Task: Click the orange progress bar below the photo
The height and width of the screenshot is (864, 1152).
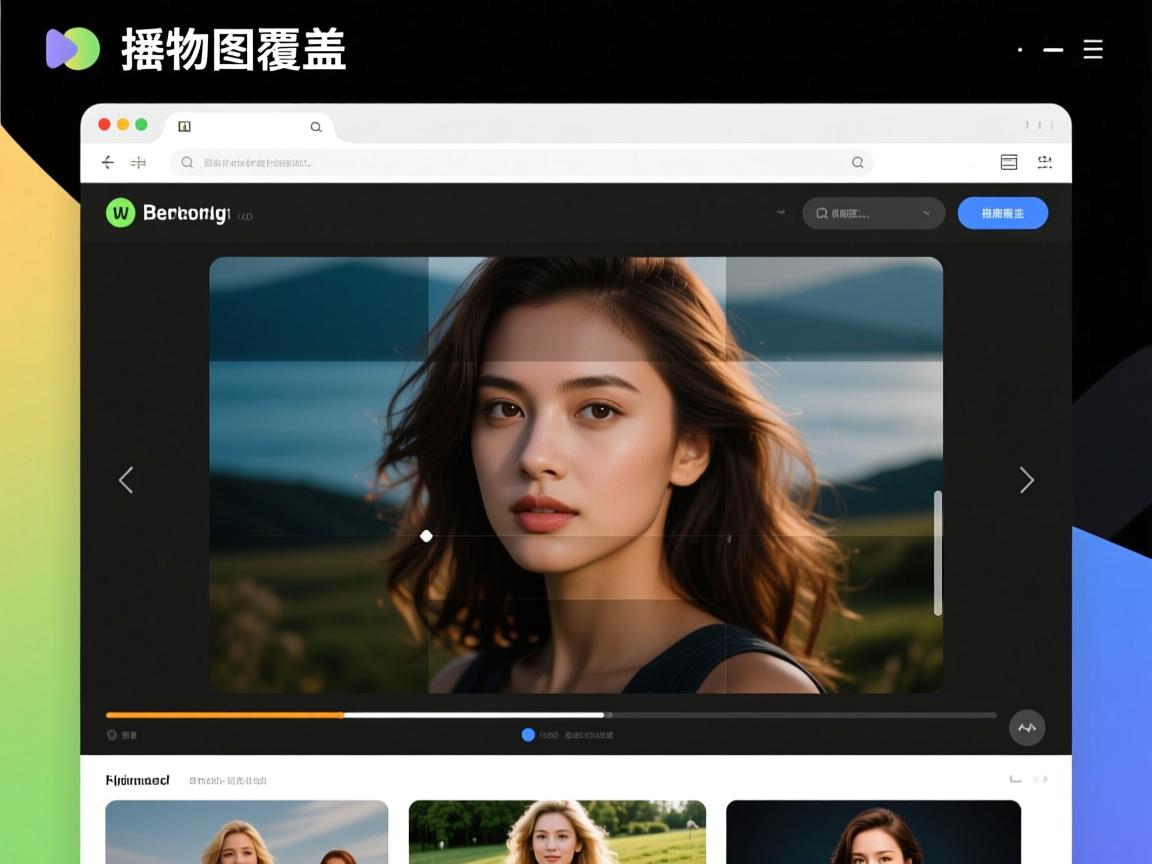Action: pyautogui.click(x=225, y=715)
